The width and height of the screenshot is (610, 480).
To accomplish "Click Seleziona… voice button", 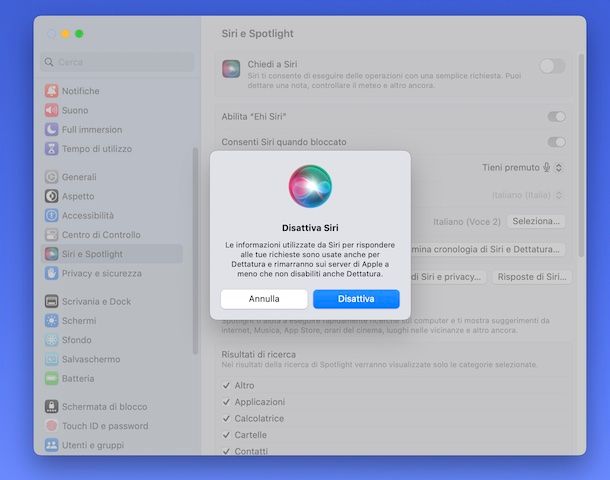I will pos(536,221).
